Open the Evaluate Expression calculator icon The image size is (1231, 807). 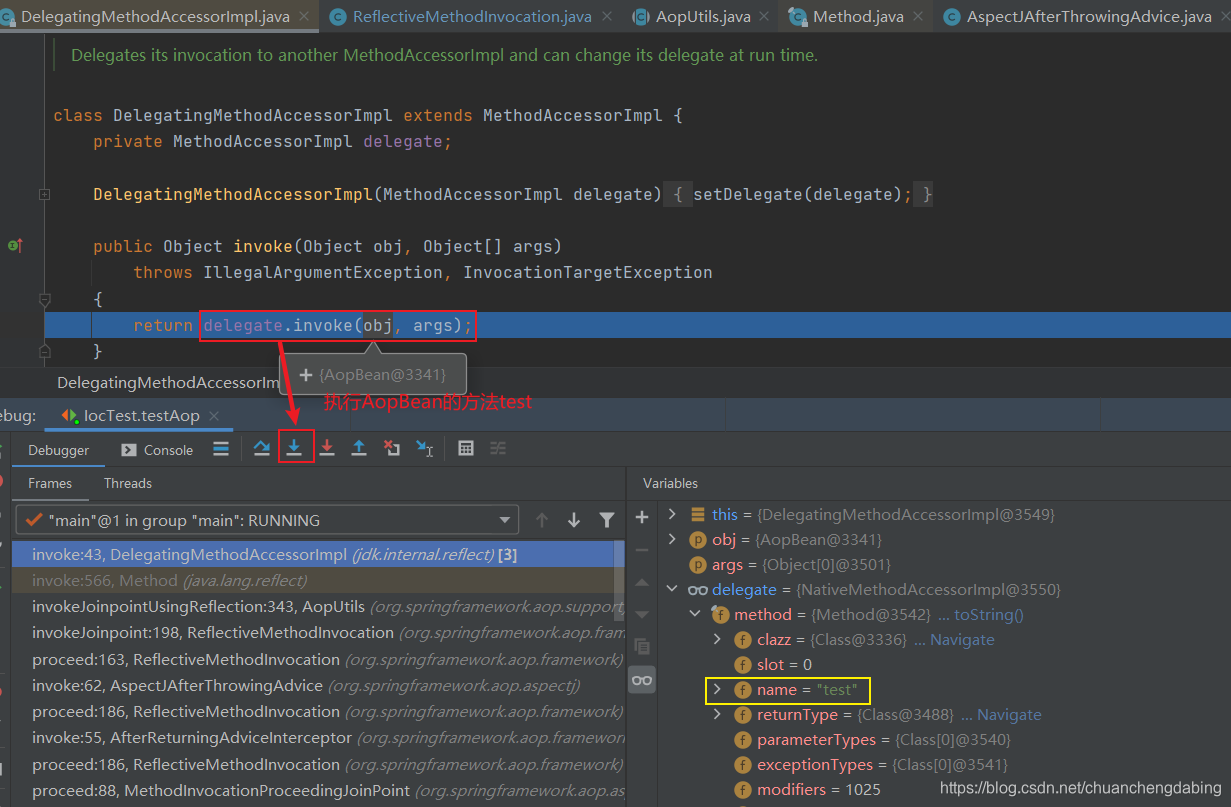coord(466,450)
